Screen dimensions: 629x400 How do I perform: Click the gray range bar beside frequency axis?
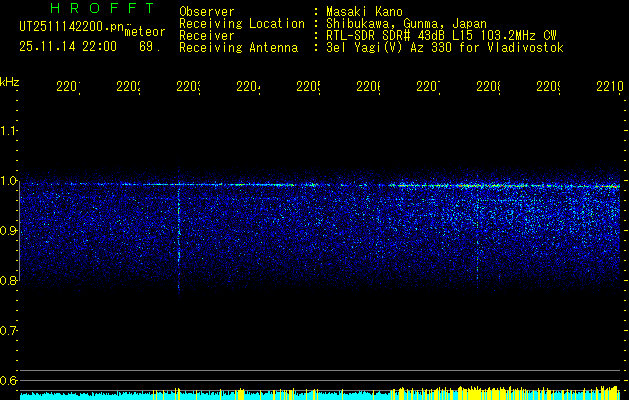tap(19, 233)
